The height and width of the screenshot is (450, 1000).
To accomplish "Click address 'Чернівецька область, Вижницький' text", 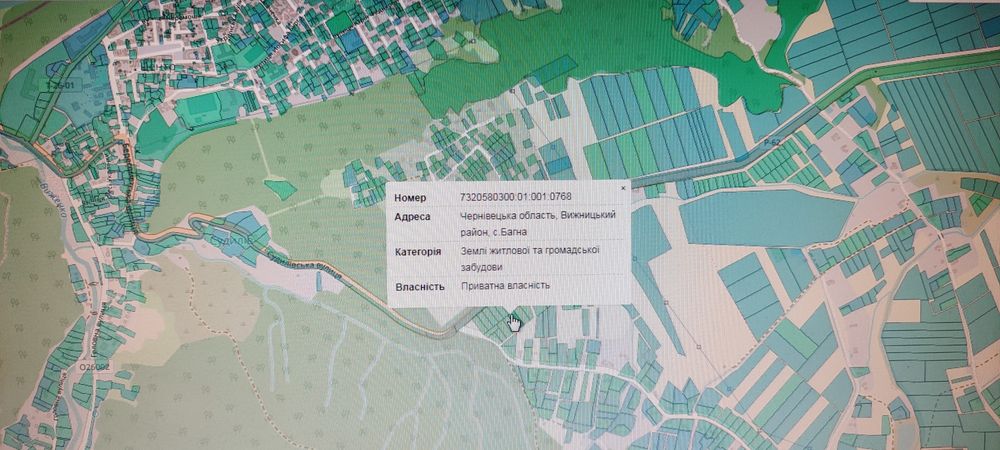I will (538, 216).
